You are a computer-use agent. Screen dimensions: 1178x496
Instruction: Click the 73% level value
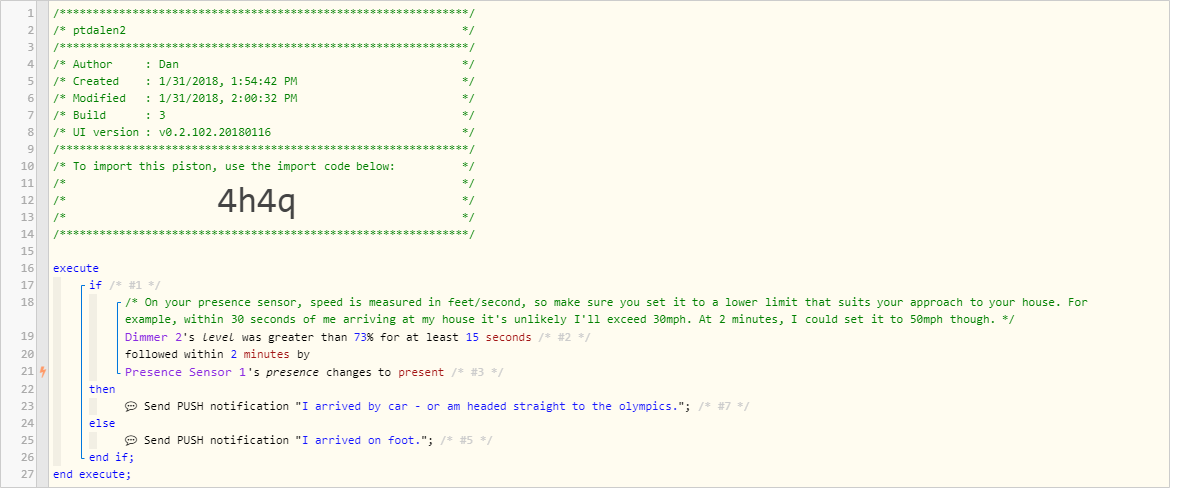tap(364, 337)
